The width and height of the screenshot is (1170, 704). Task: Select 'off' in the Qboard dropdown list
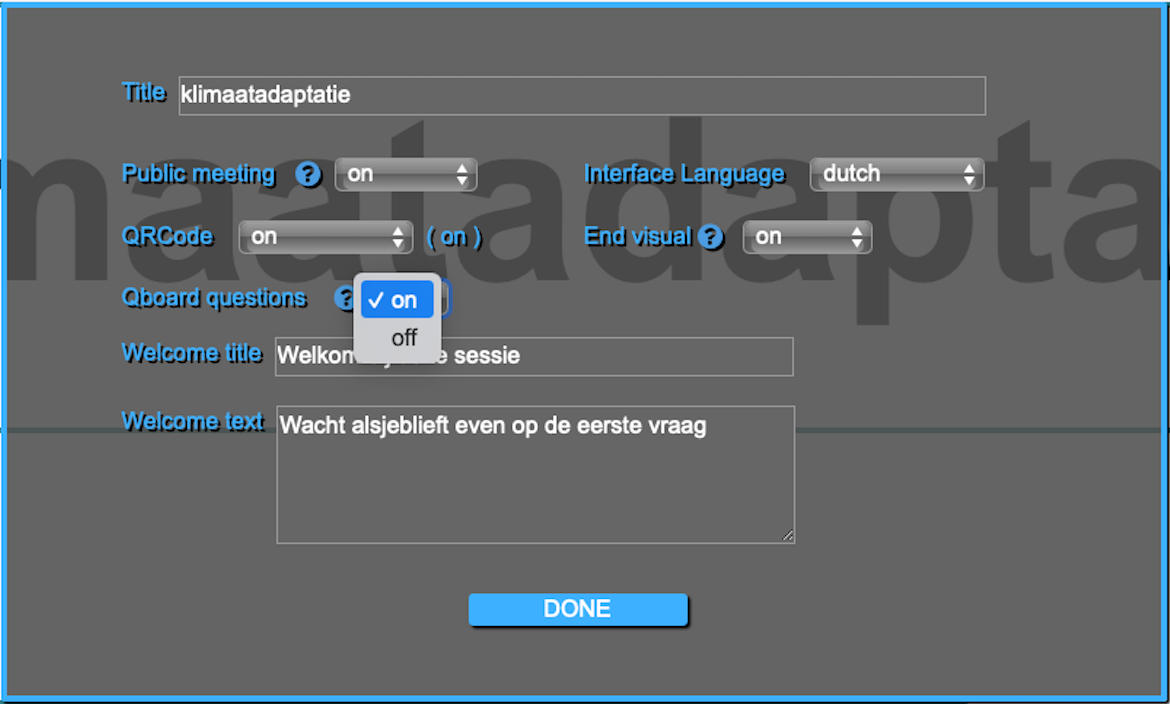[x=403, y=338]
